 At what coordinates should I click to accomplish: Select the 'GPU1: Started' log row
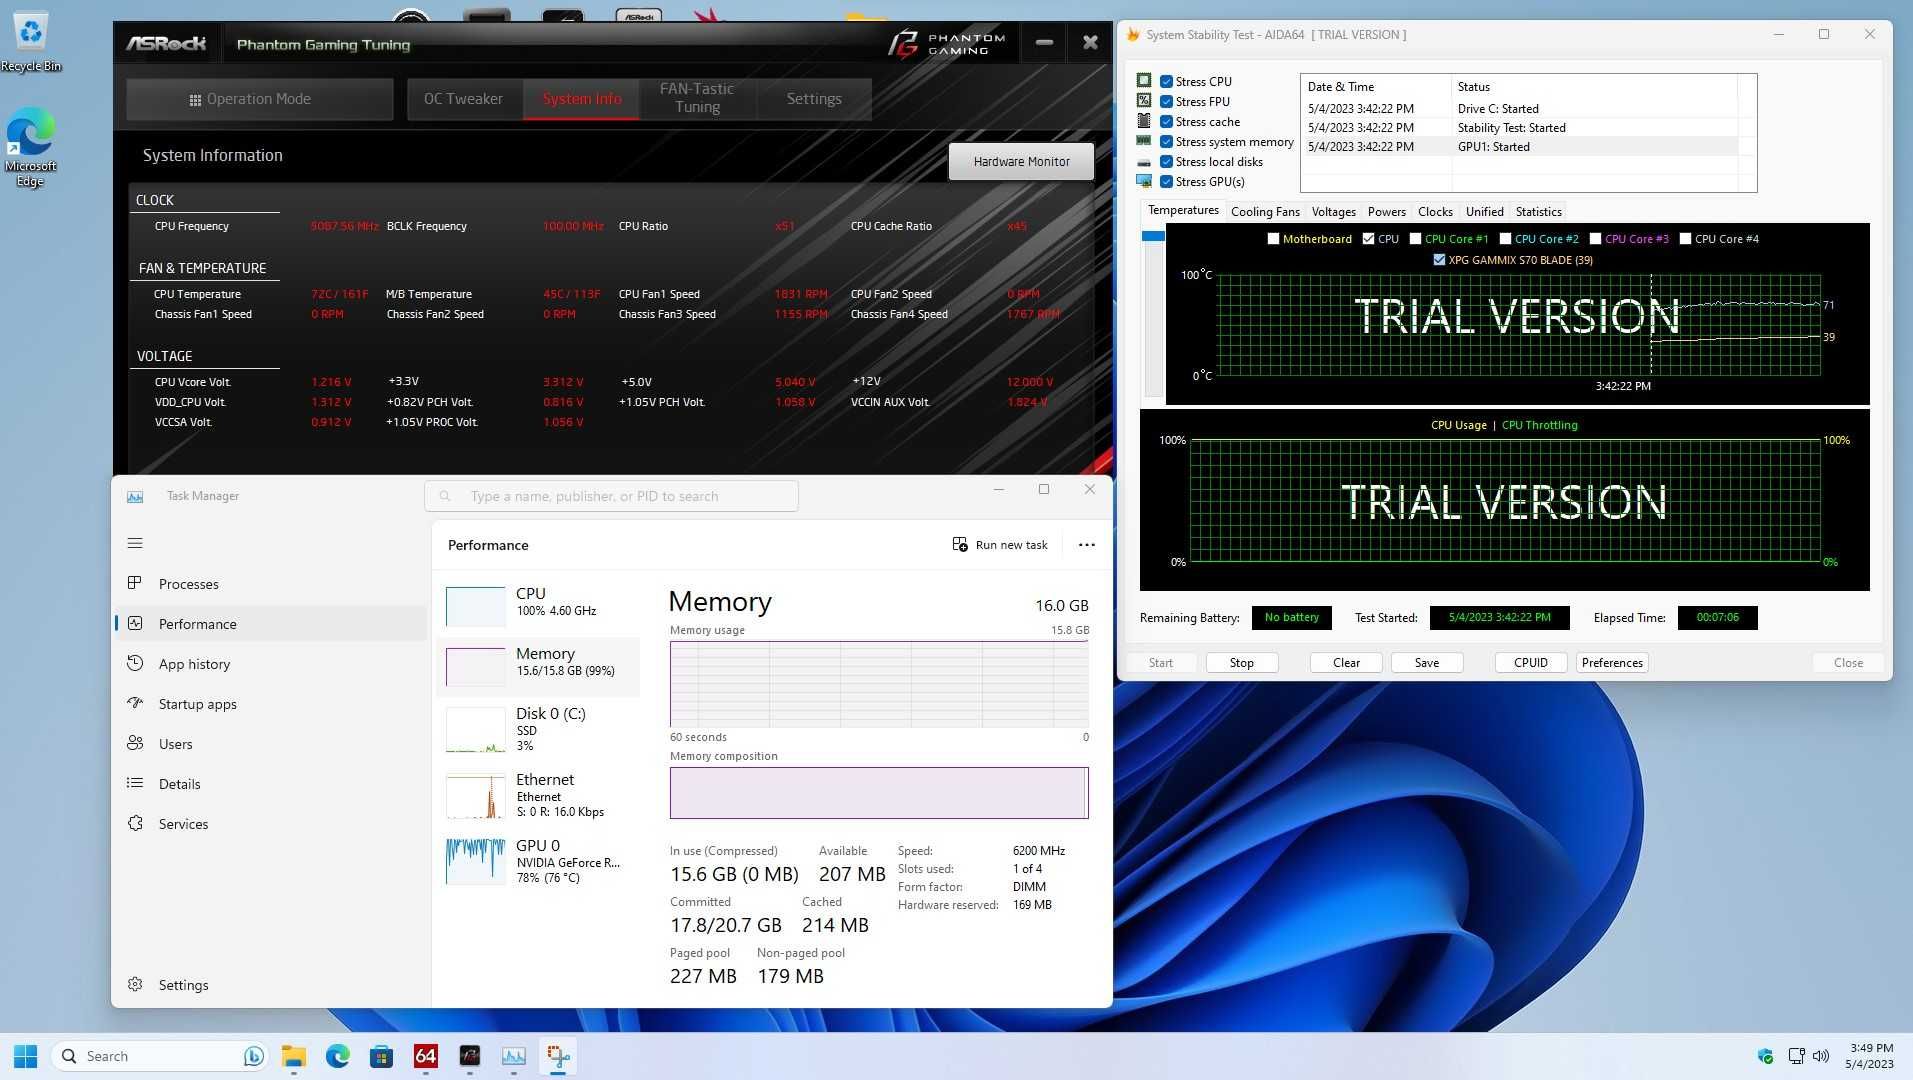point(1520,147)
